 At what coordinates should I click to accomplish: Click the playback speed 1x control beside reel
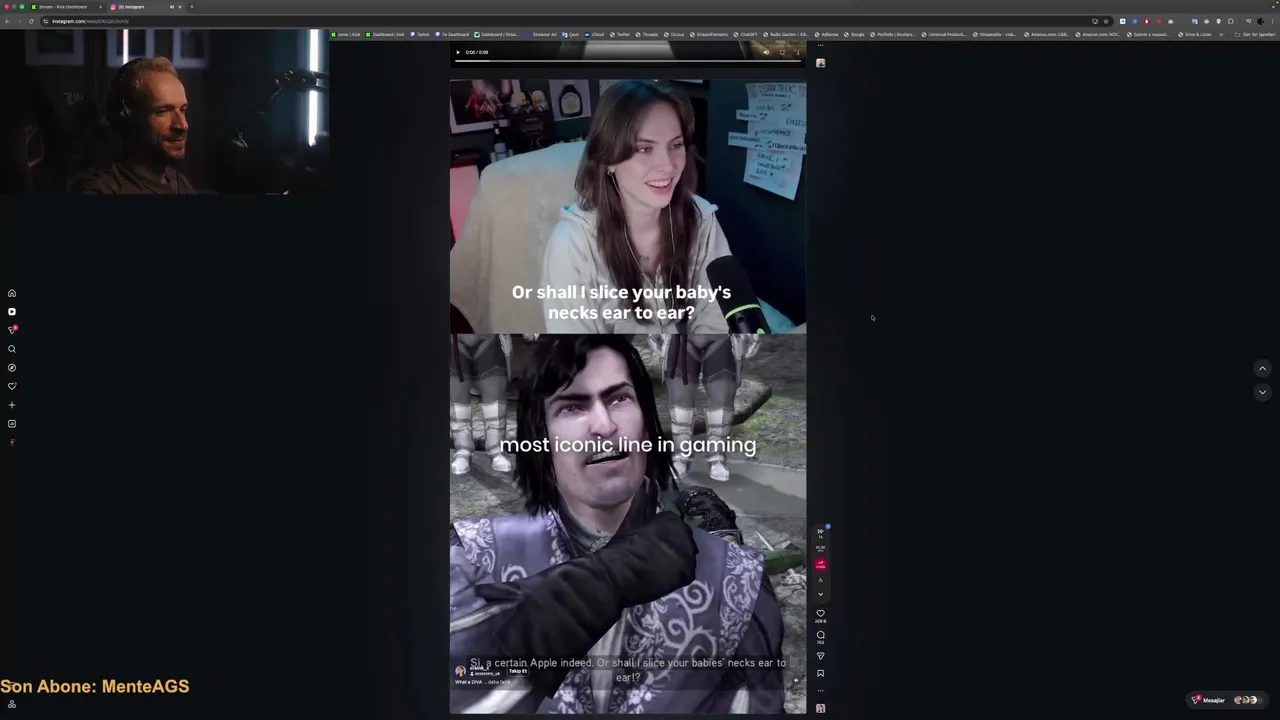(820, 533)
